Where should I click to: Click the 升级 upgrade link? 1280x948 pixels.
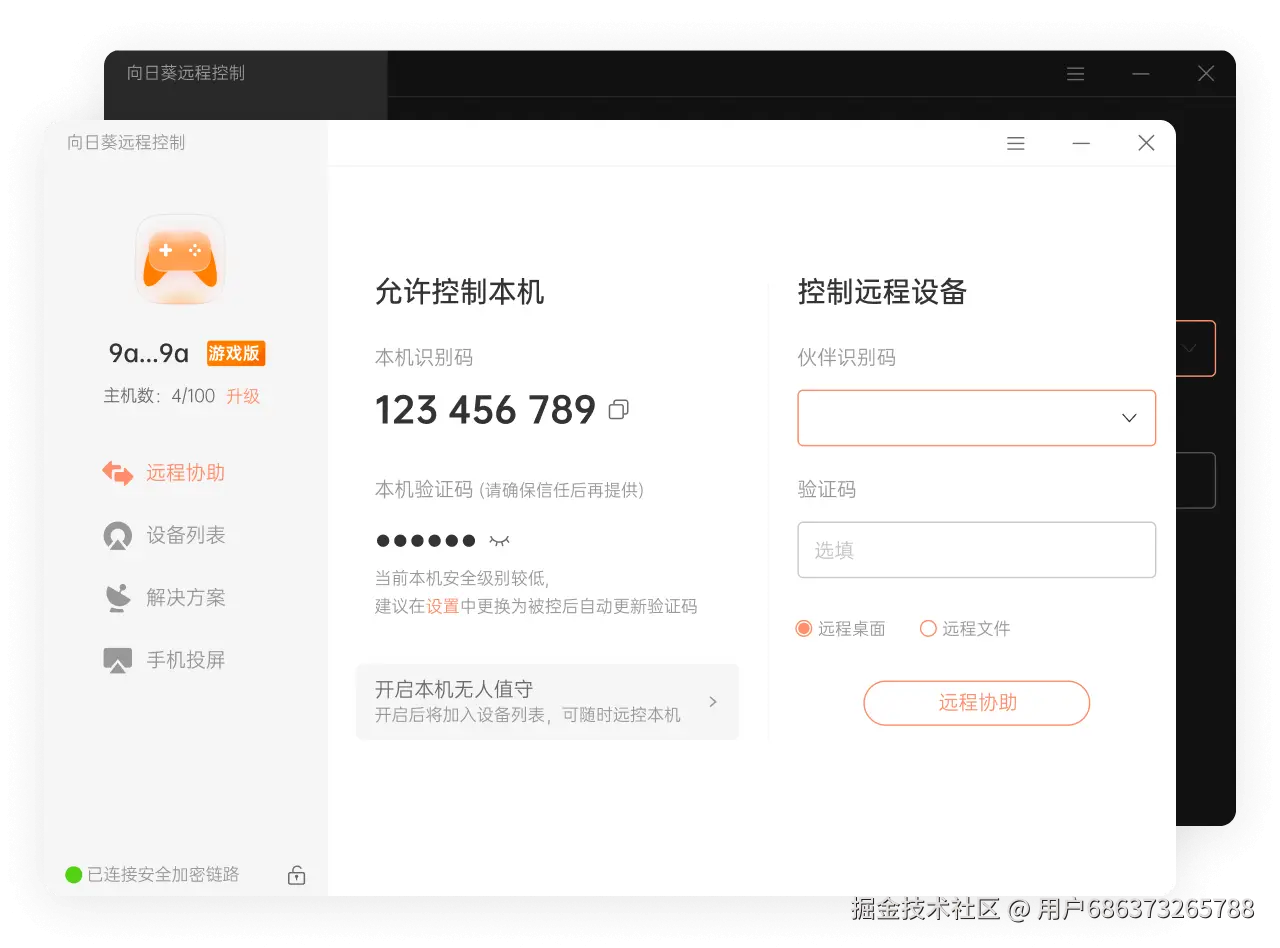click(243, 396)
